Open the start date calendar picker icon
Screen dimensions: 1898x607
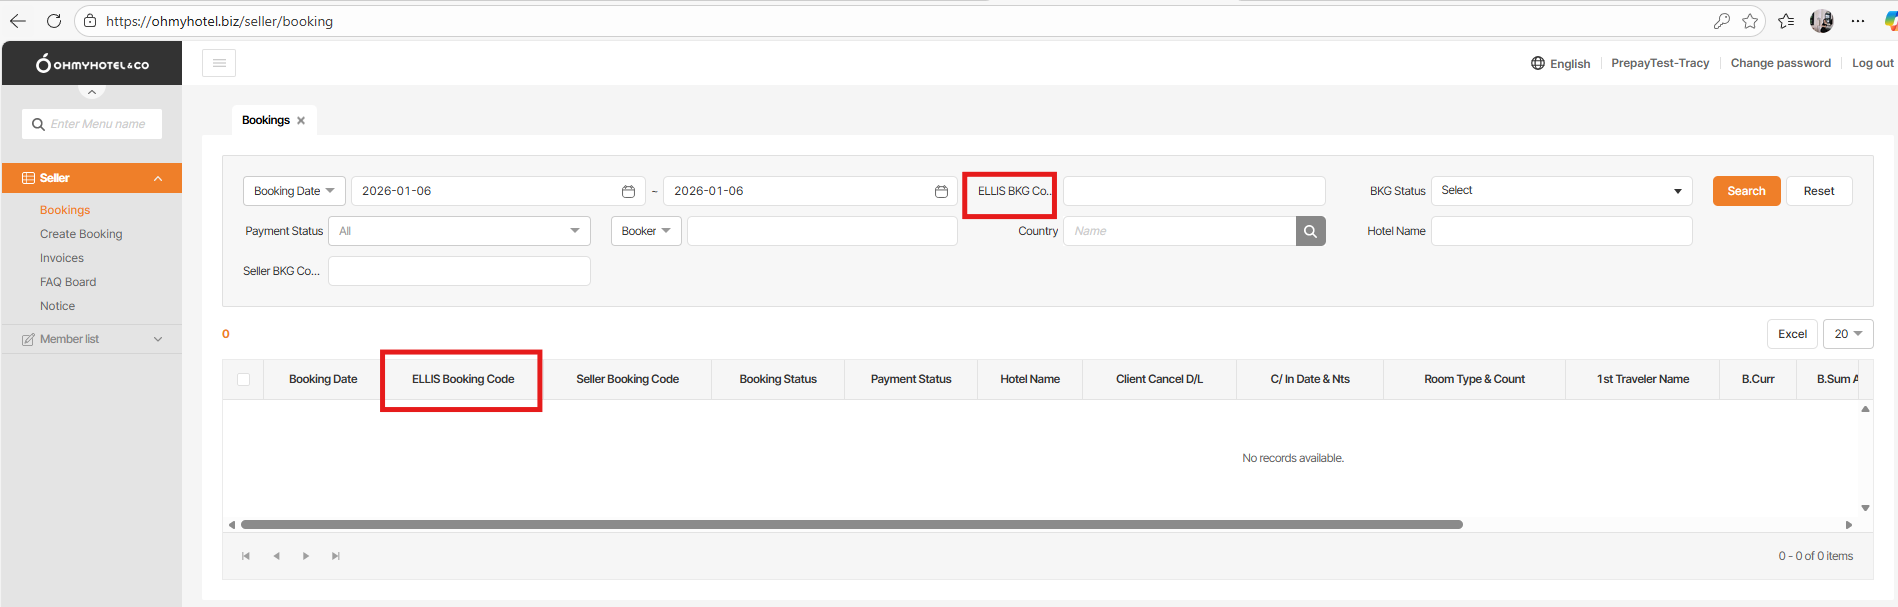tap(628, 191)
